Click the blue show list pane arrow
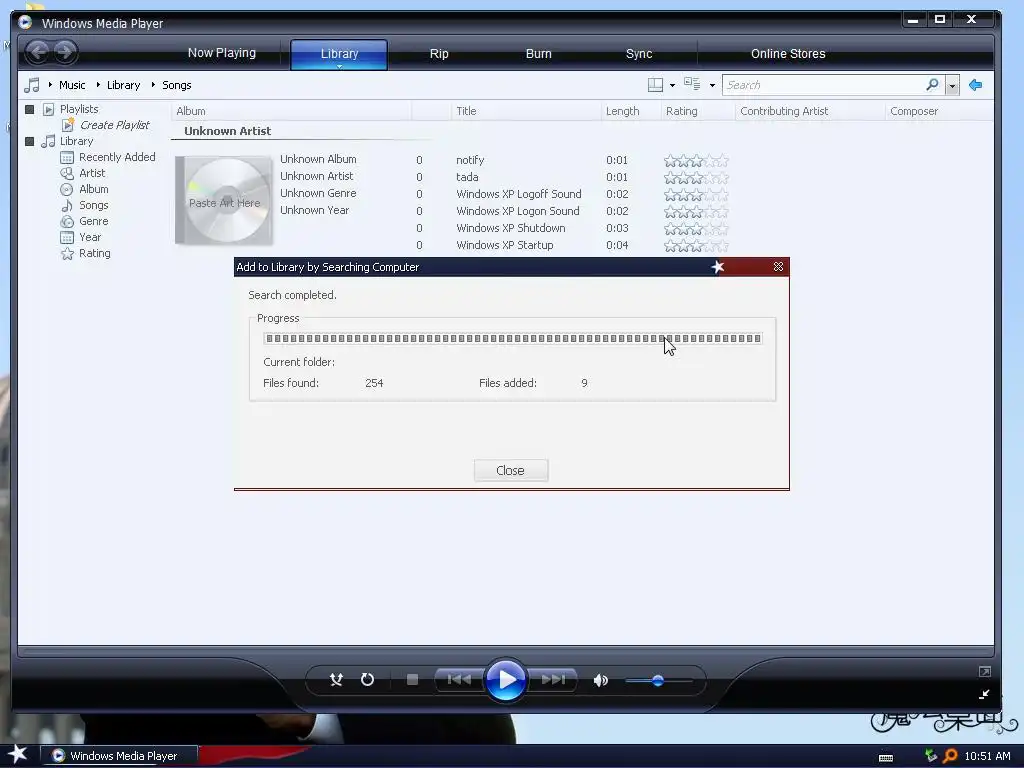This screenshot has width=1024, height=768. (976, 85)
